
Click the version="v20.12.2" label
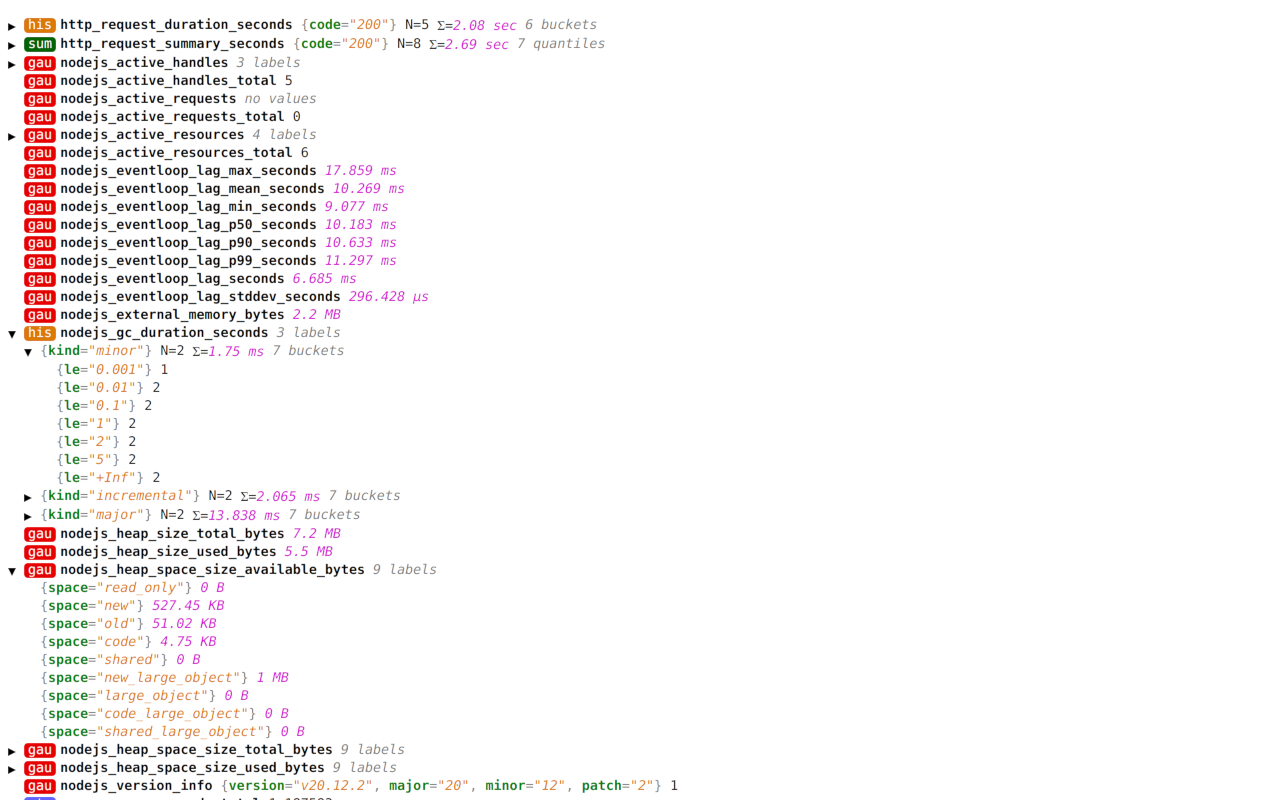[x=300, y=786]
